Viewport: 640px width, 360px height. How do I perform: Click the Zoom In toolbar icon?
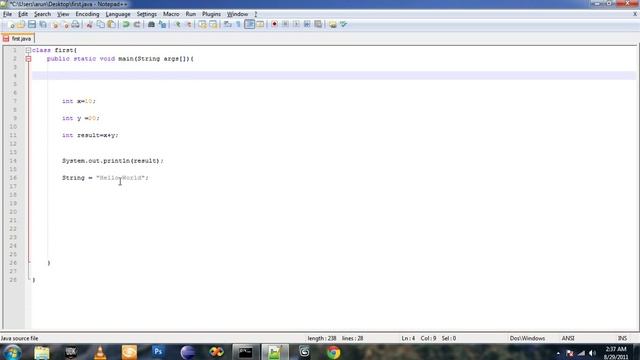[178, 24]
